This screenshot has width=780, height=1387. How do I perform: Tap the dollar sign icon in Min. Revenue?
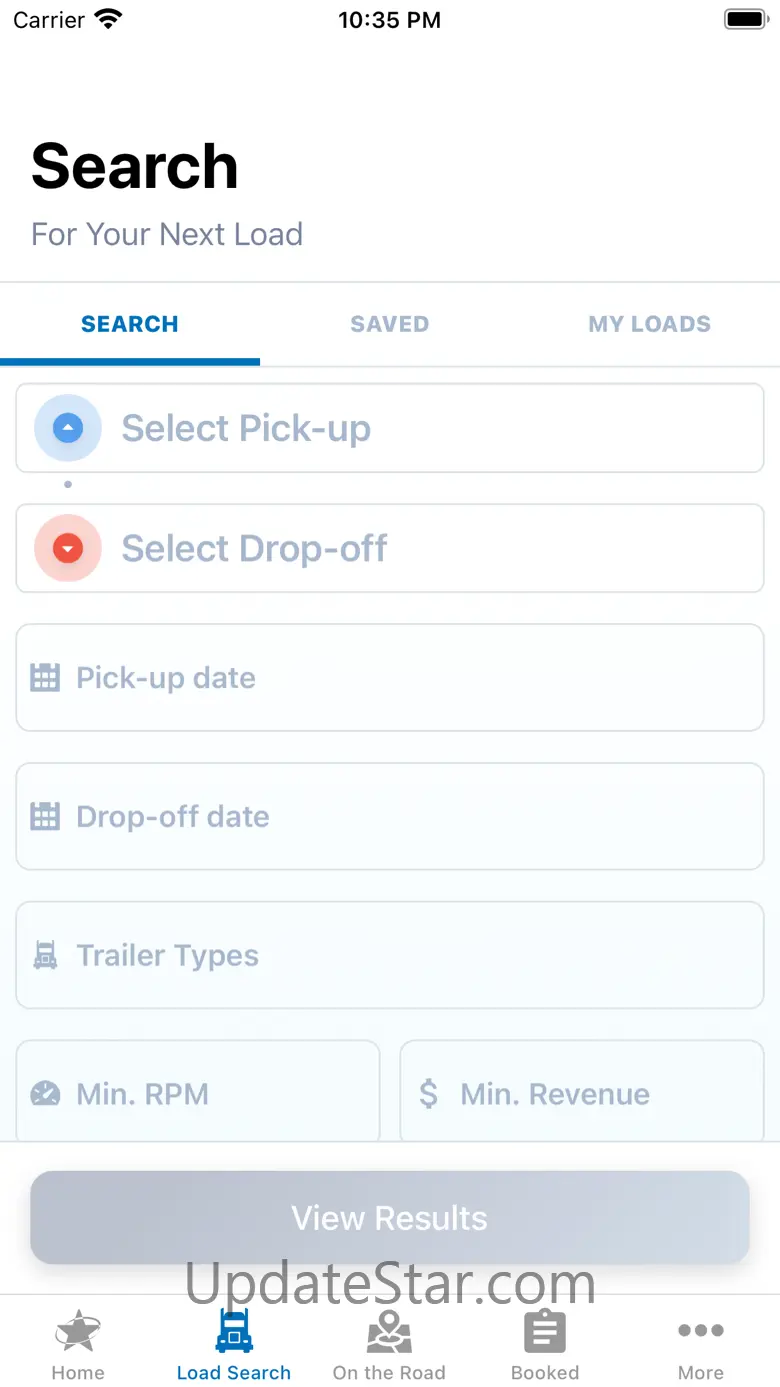click(x=429, y=1093)
